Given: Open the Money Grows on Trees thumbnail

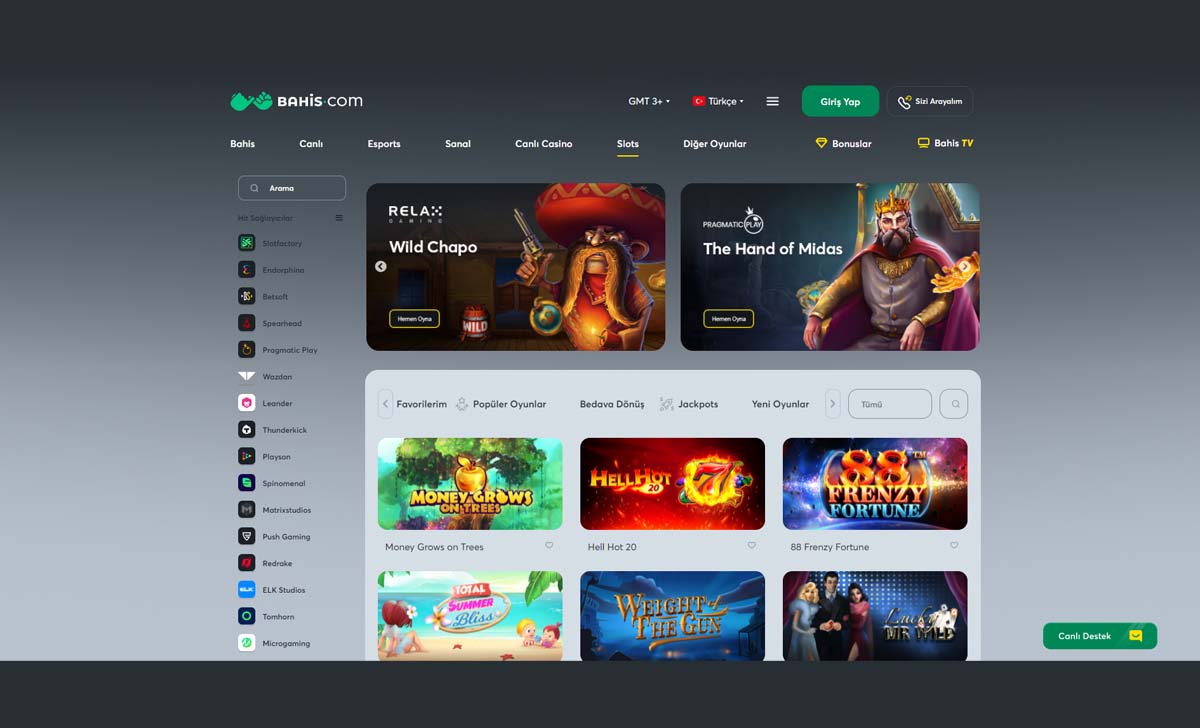Looking at the screenshot, I should click(x=470, y=484).
